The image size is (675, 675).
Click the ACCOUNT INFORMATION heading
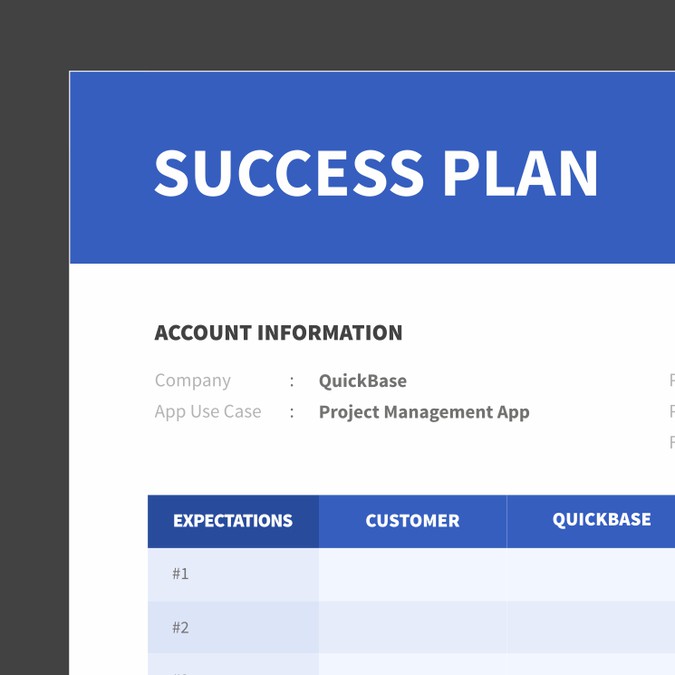[x=278, y=333]
